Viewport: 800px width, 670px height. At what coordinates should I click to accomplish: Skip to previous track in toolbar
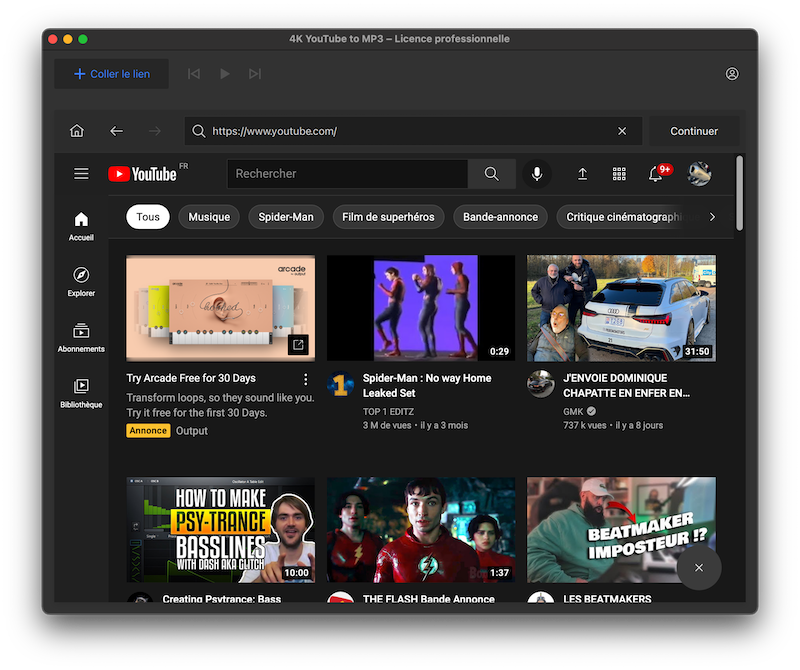click(194, 74)
